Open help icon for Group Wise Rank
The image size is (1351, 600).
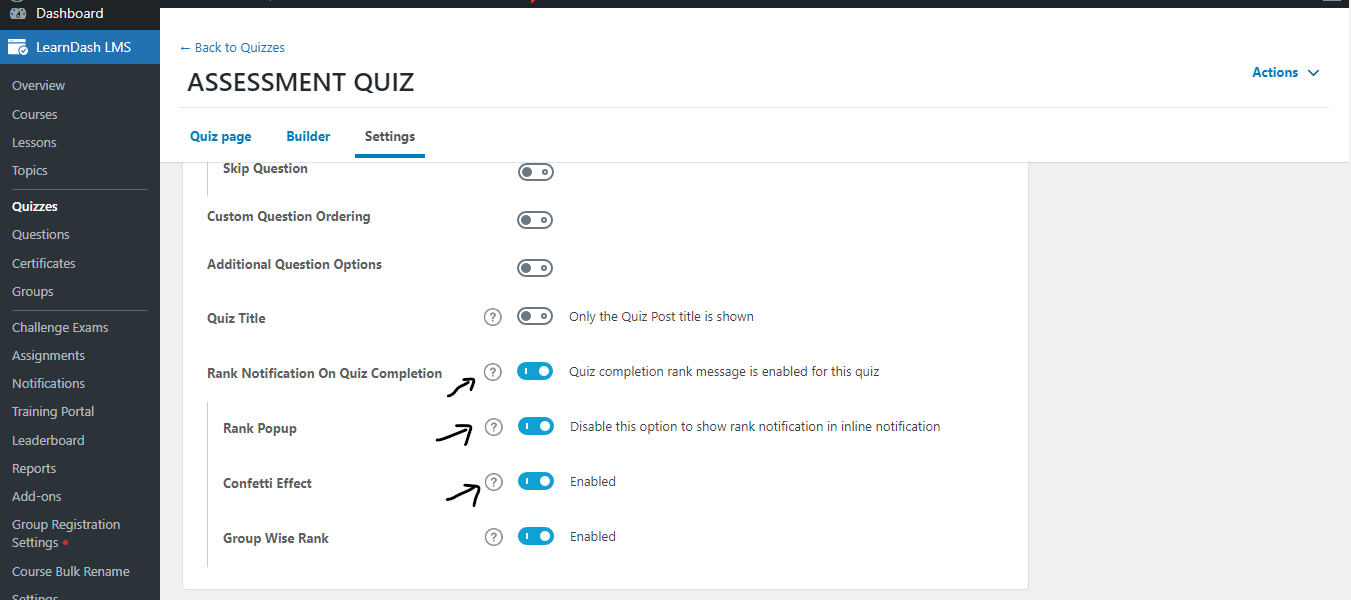coord(493,537)
